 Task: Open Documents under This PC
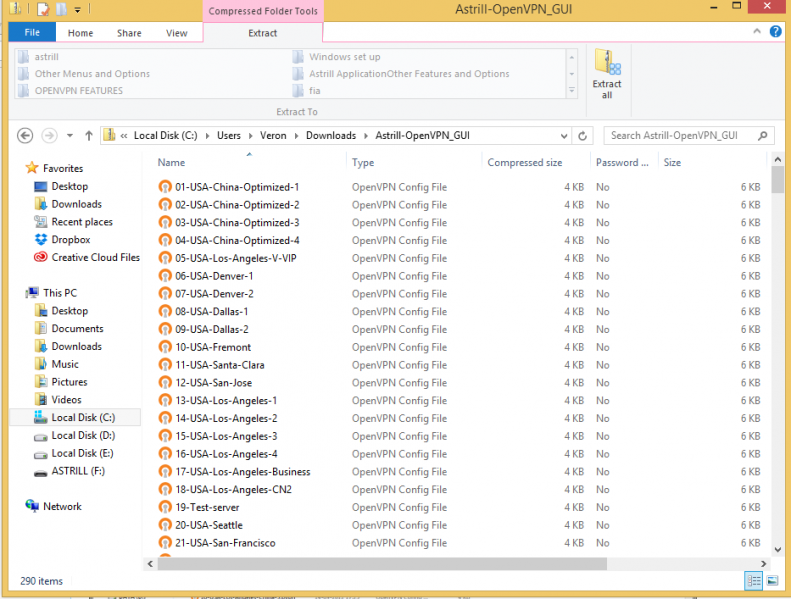tap(69, 329)
